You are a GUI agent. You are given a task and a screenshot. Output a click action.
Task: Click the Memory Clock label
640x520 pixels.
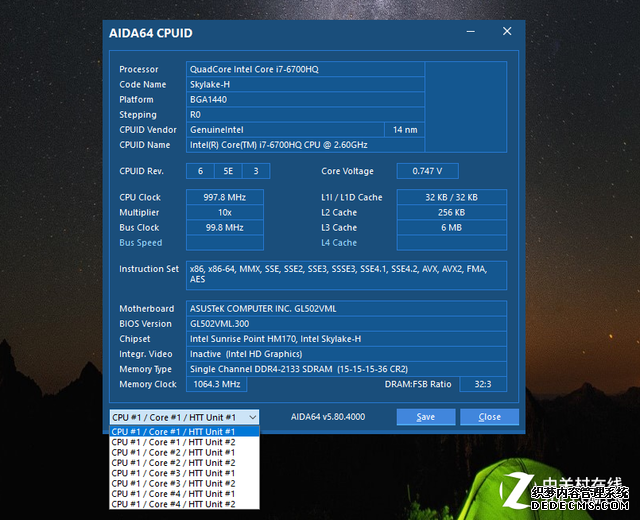click(x=148, y=384)
